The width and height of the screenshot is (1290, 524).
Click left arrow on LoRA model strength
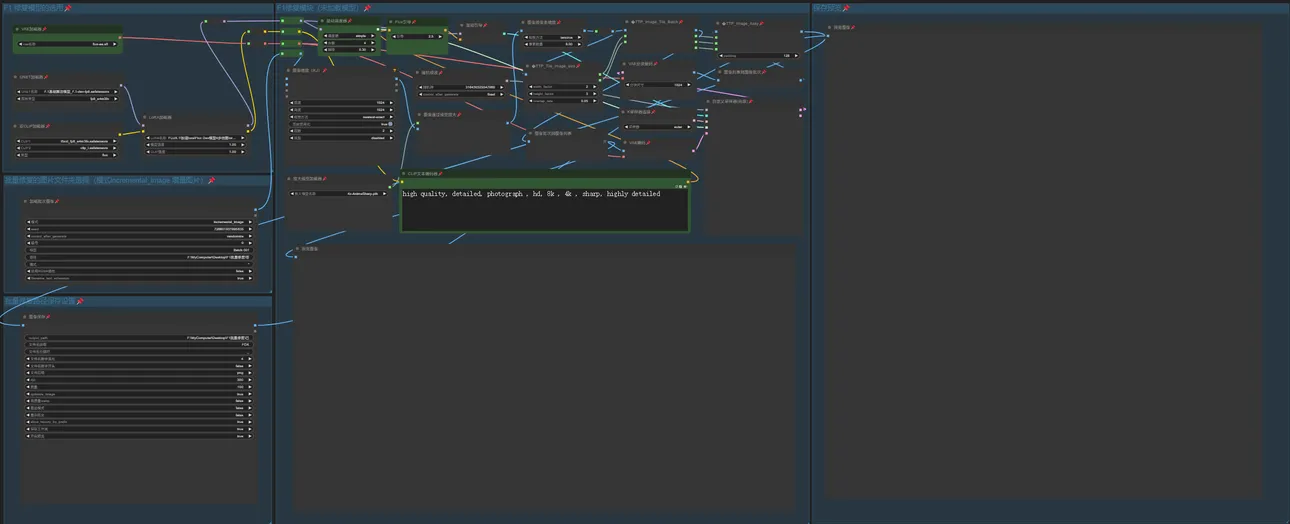click(148, 145)
